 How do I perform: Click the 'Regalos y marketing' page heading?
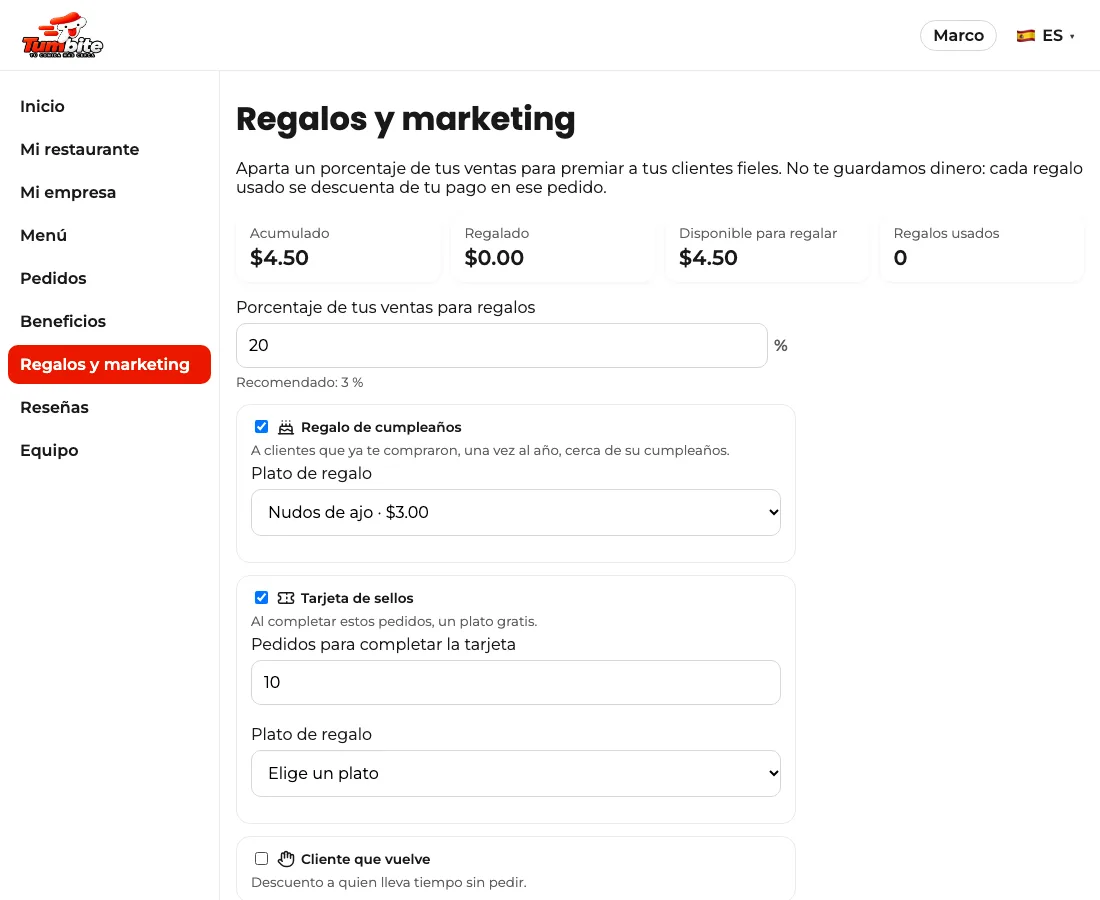point(405,119)
